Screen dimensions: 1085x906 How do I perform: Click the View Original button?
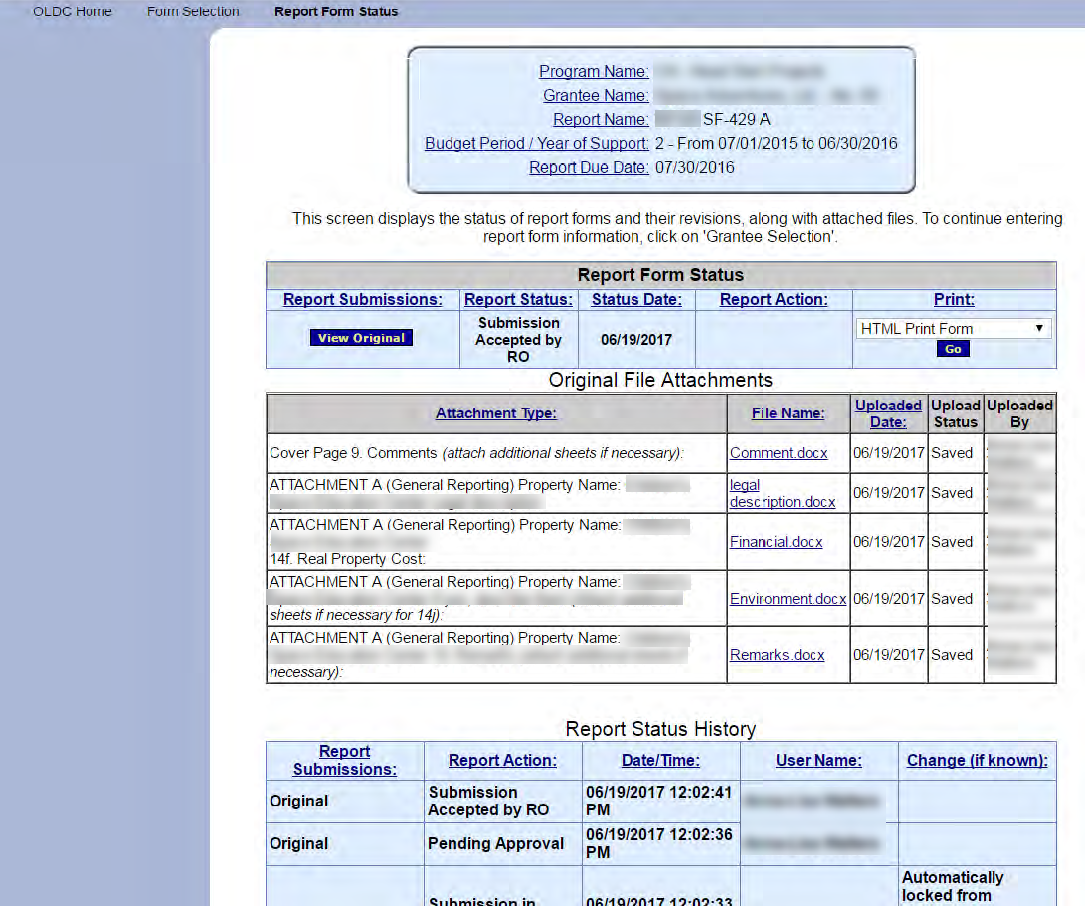click(x=361, y=338)
